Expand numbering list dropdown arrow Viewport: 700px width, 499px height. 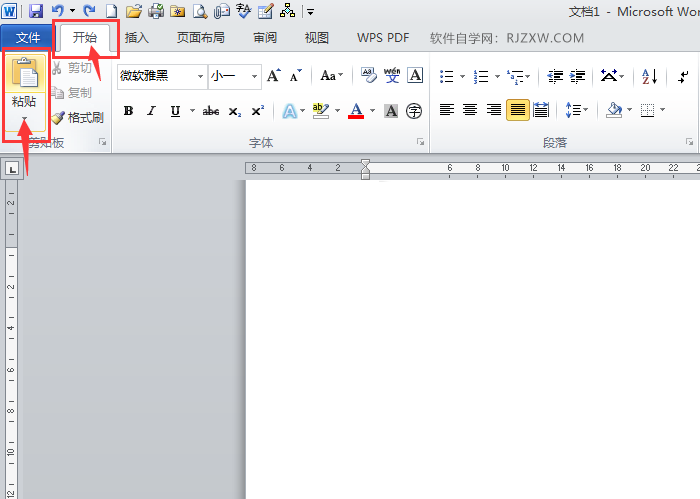(497, 76)
